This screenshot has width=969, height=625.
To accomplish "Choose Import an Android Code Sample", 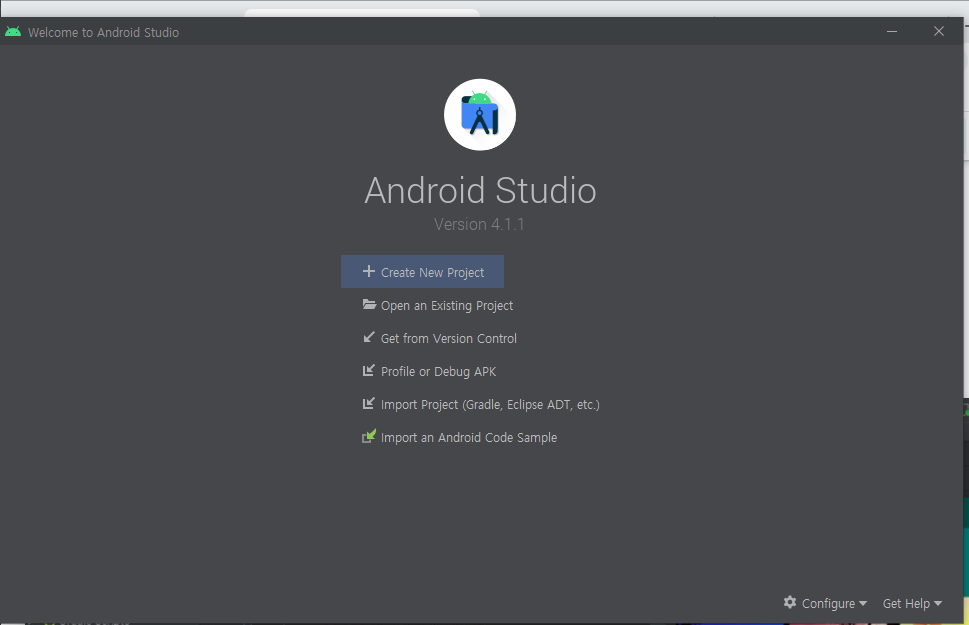I will coord(459,438).
